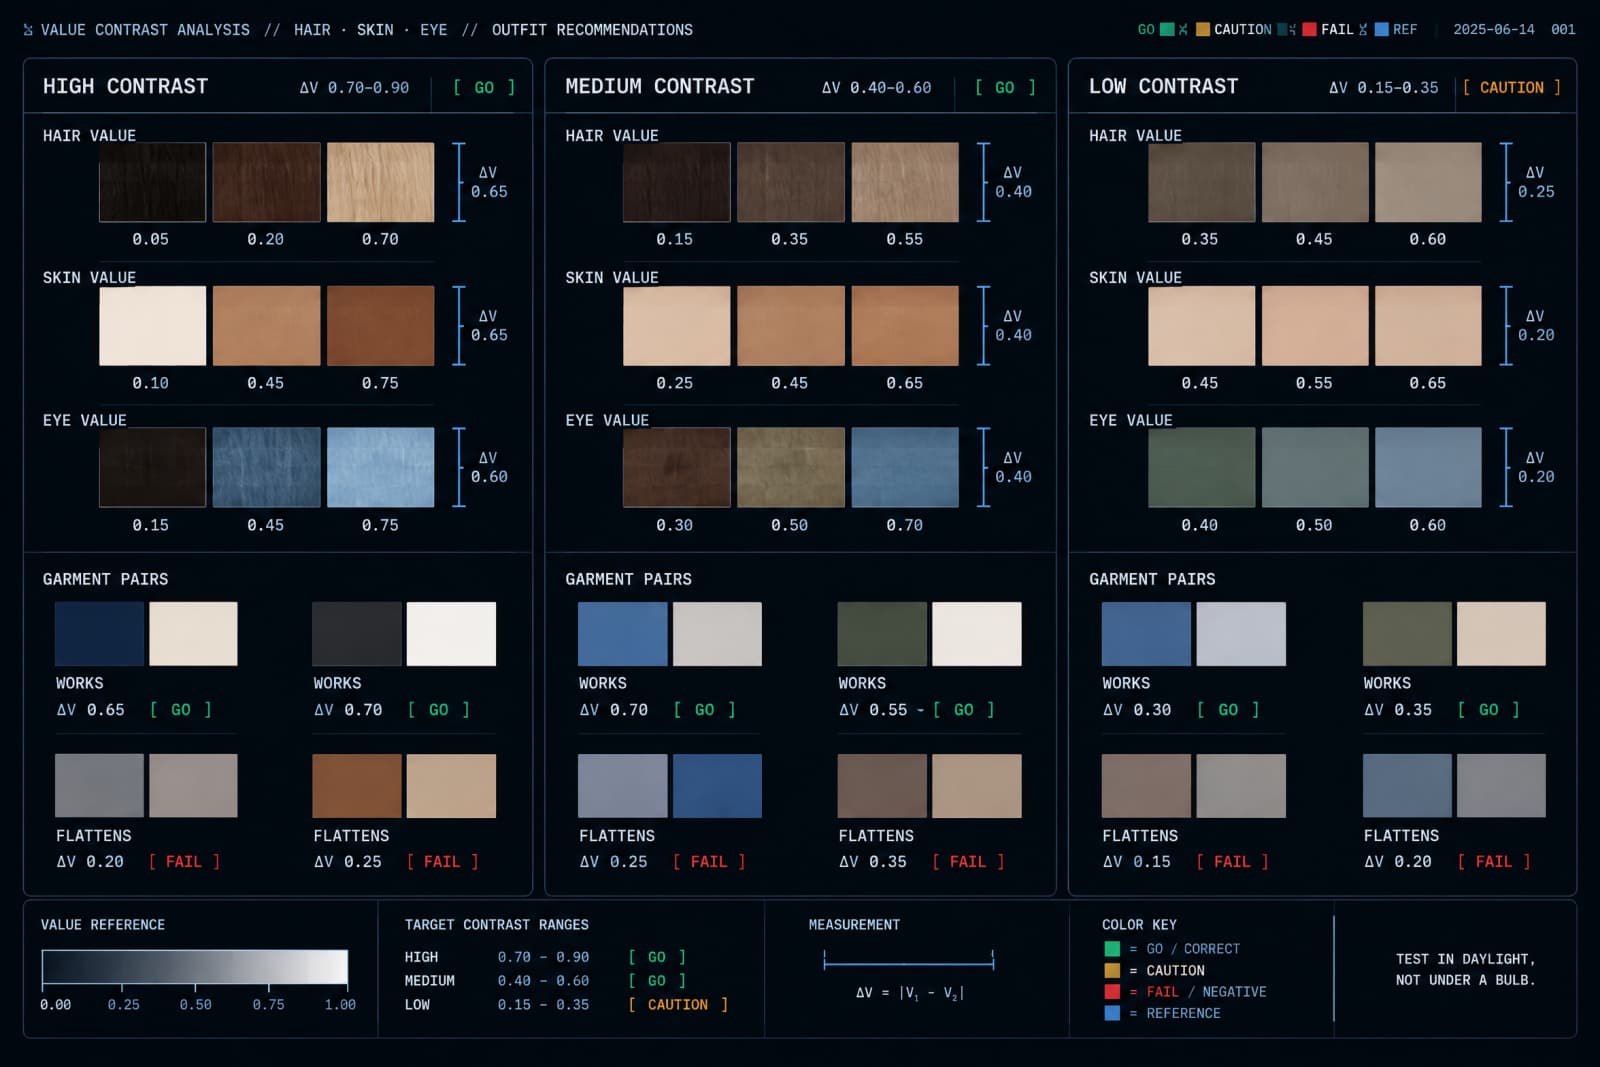This screenshot has width=1600, height=1067.
Task: Select blue REFERENCE square in Color Key
Action: point(1112,1013)
